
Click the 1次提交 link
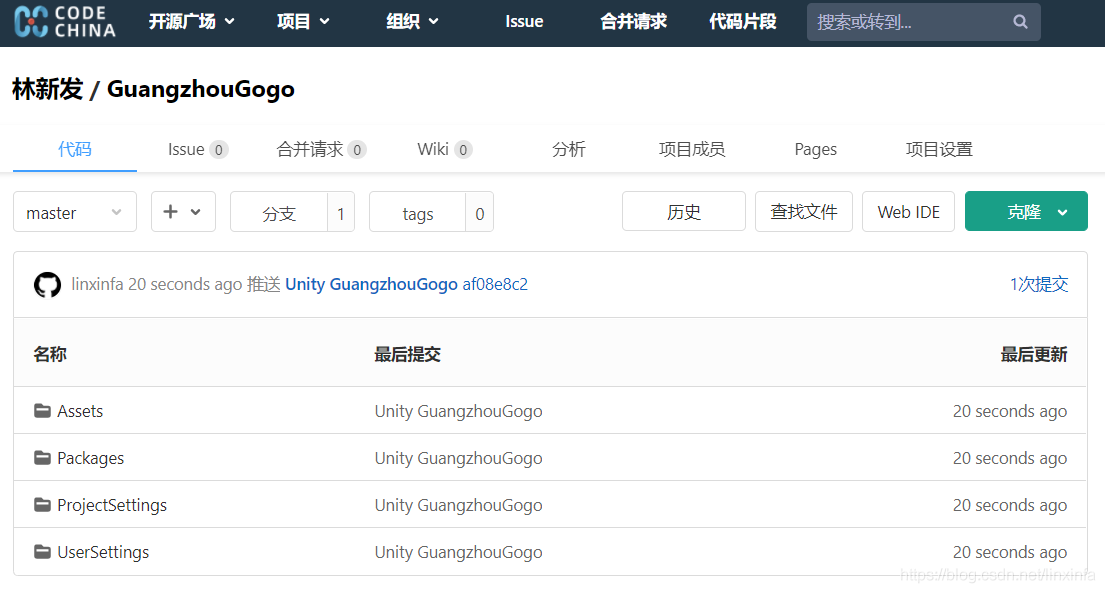[x=1039, y=285]
